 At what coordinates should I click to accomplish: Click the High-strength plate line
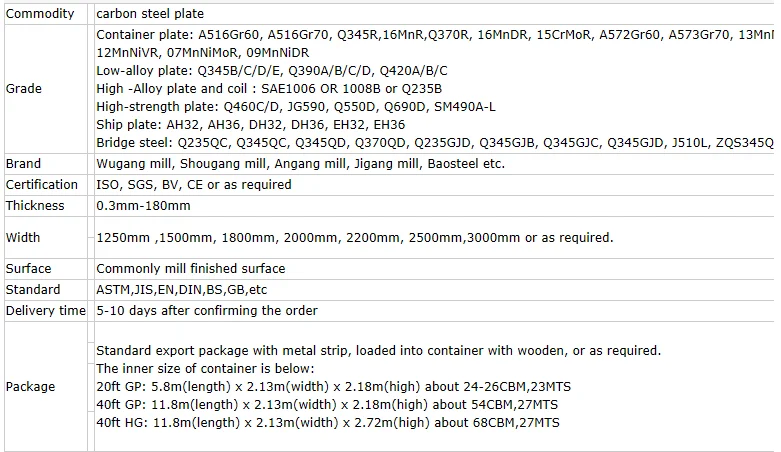coord(296,107)
